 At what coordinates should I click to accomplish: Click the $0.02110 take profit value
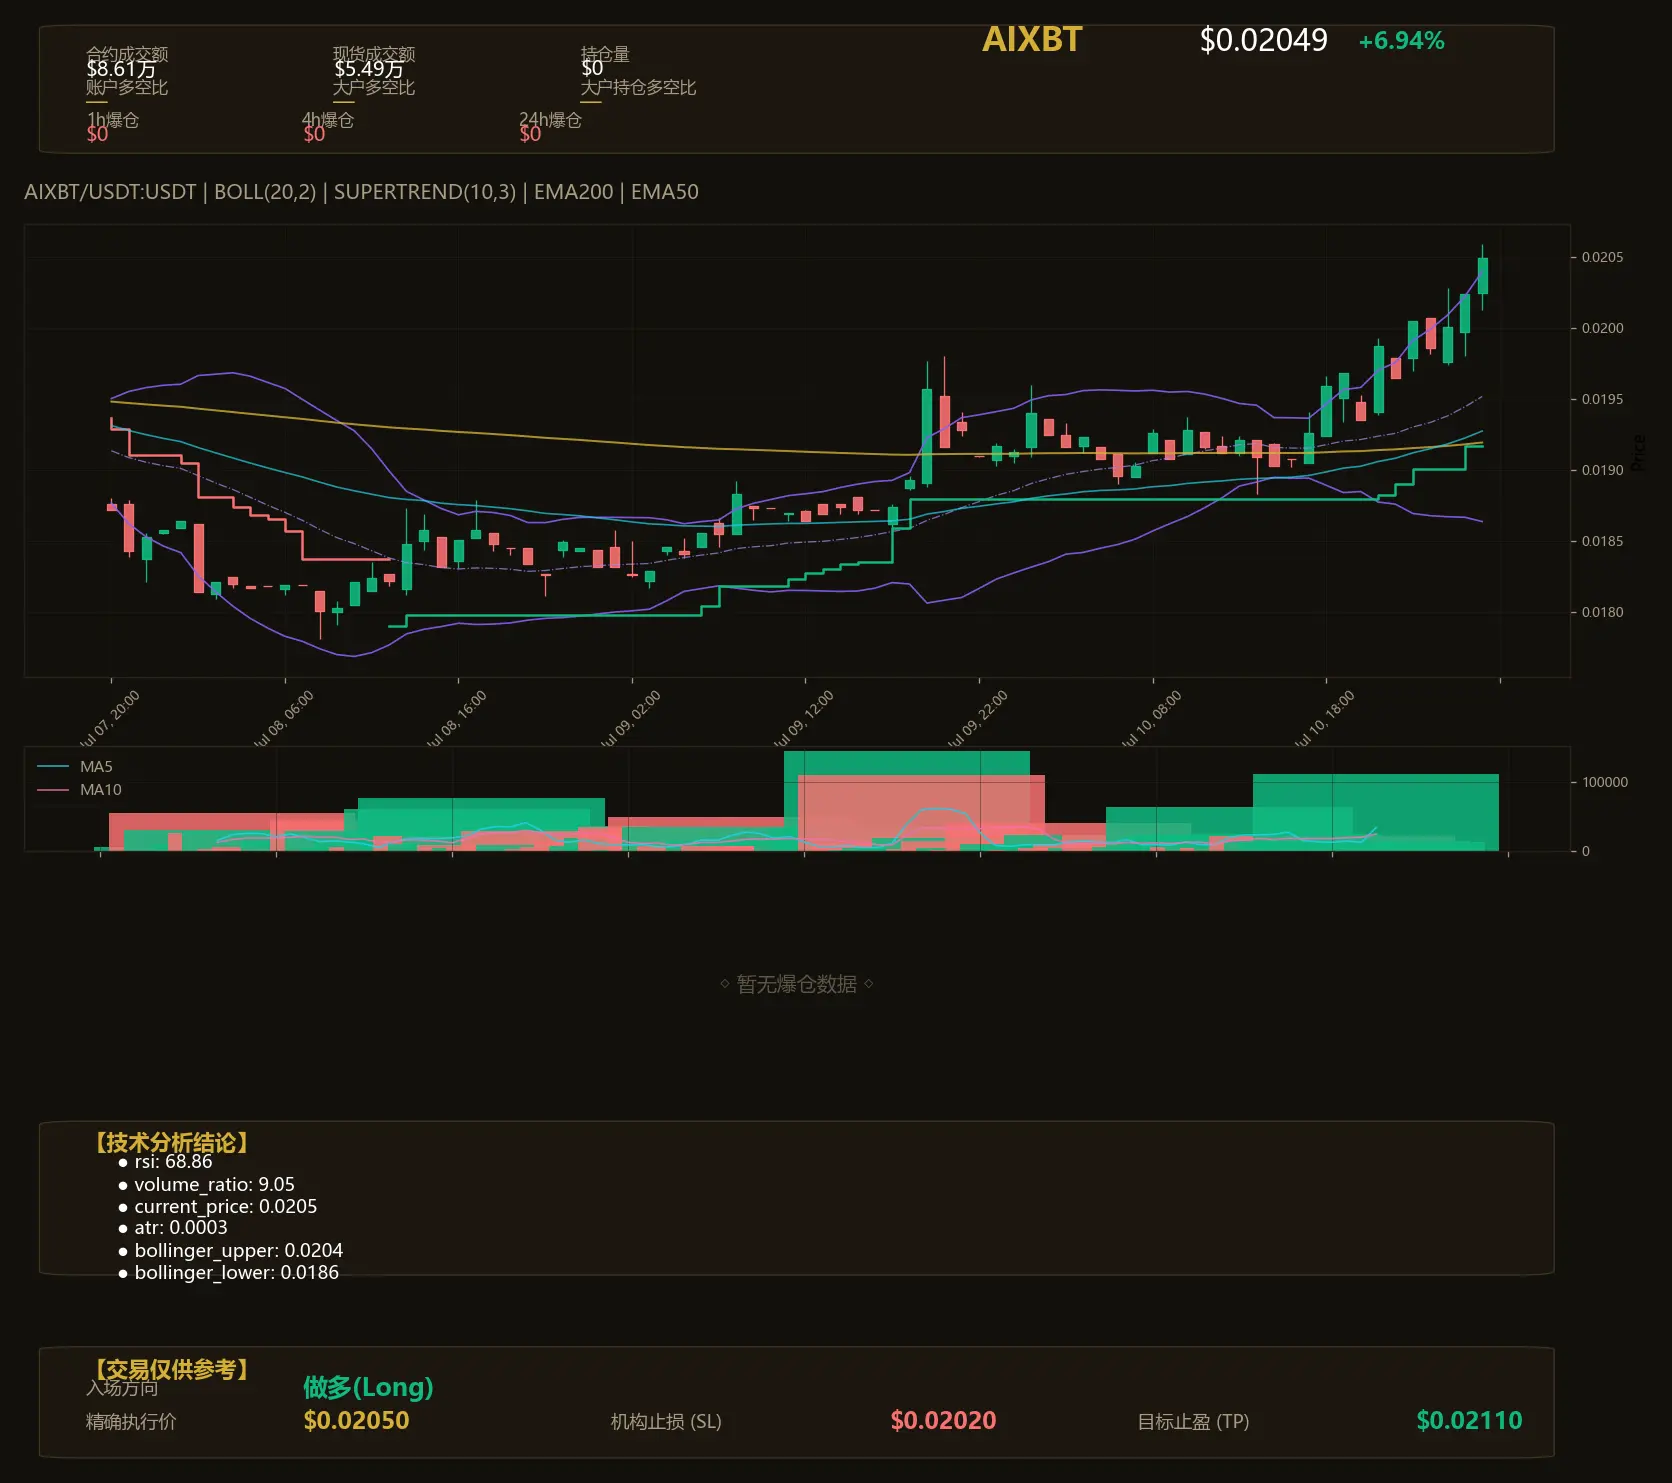click(1469, 1420)
